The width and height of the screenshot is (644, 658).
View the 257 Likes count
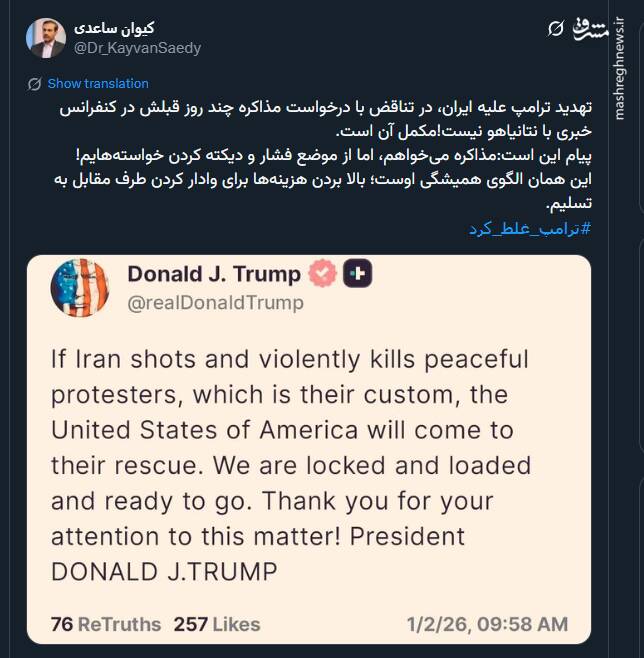pos(216,624)
